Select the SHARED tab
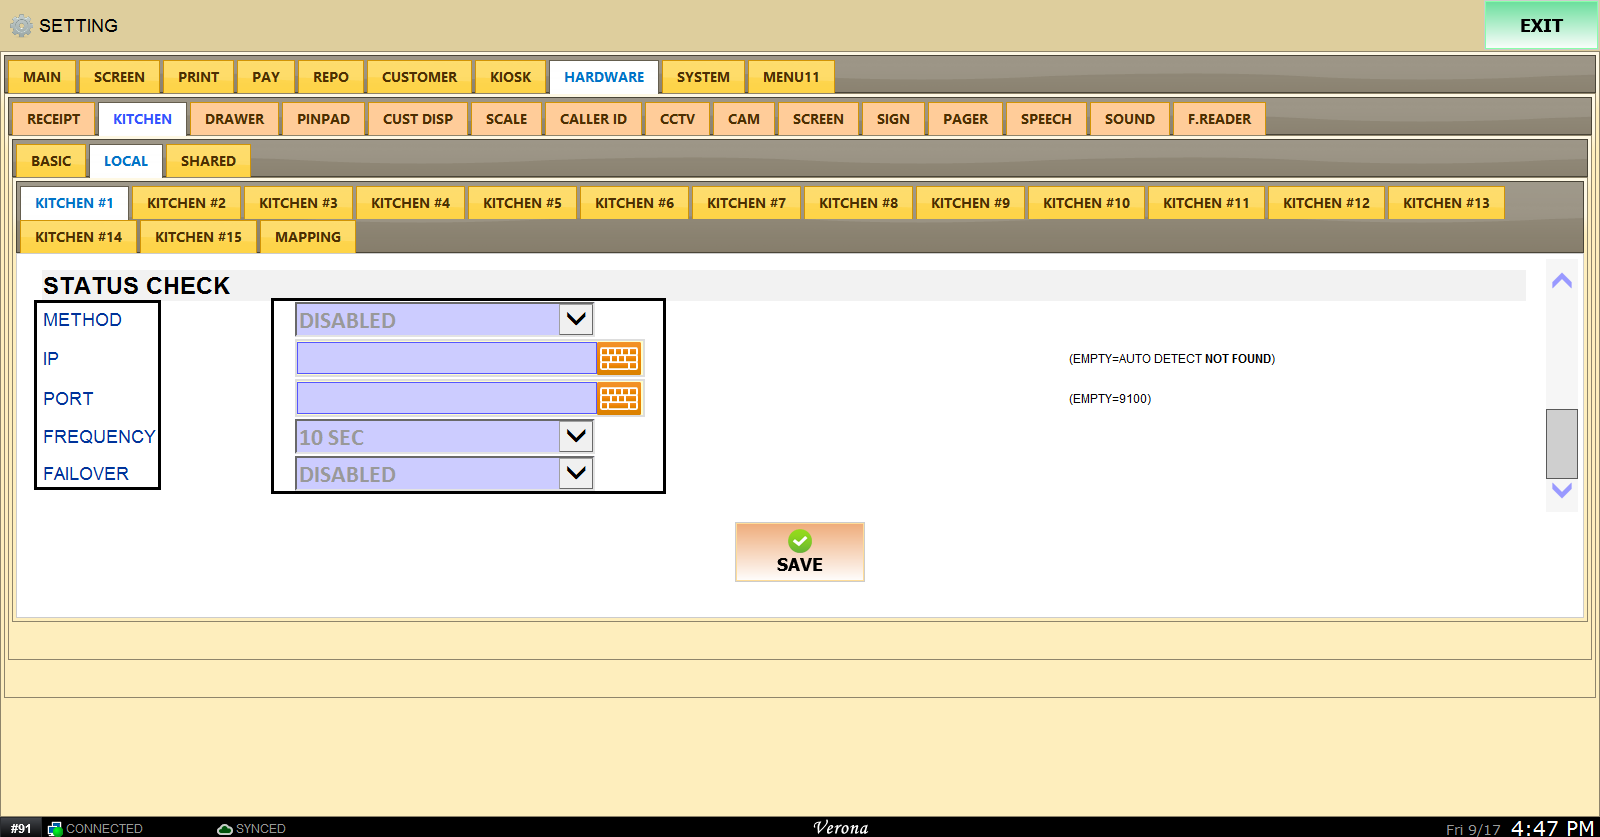 pyautogui.click(x=208, y=161)
